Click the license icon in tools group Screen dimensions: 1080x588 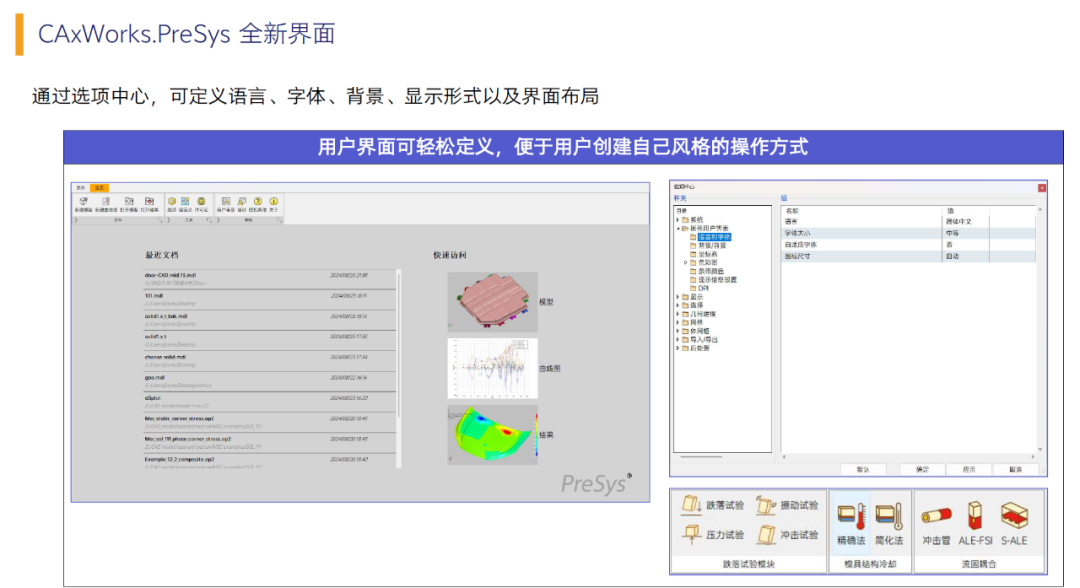tap(201, 201)
